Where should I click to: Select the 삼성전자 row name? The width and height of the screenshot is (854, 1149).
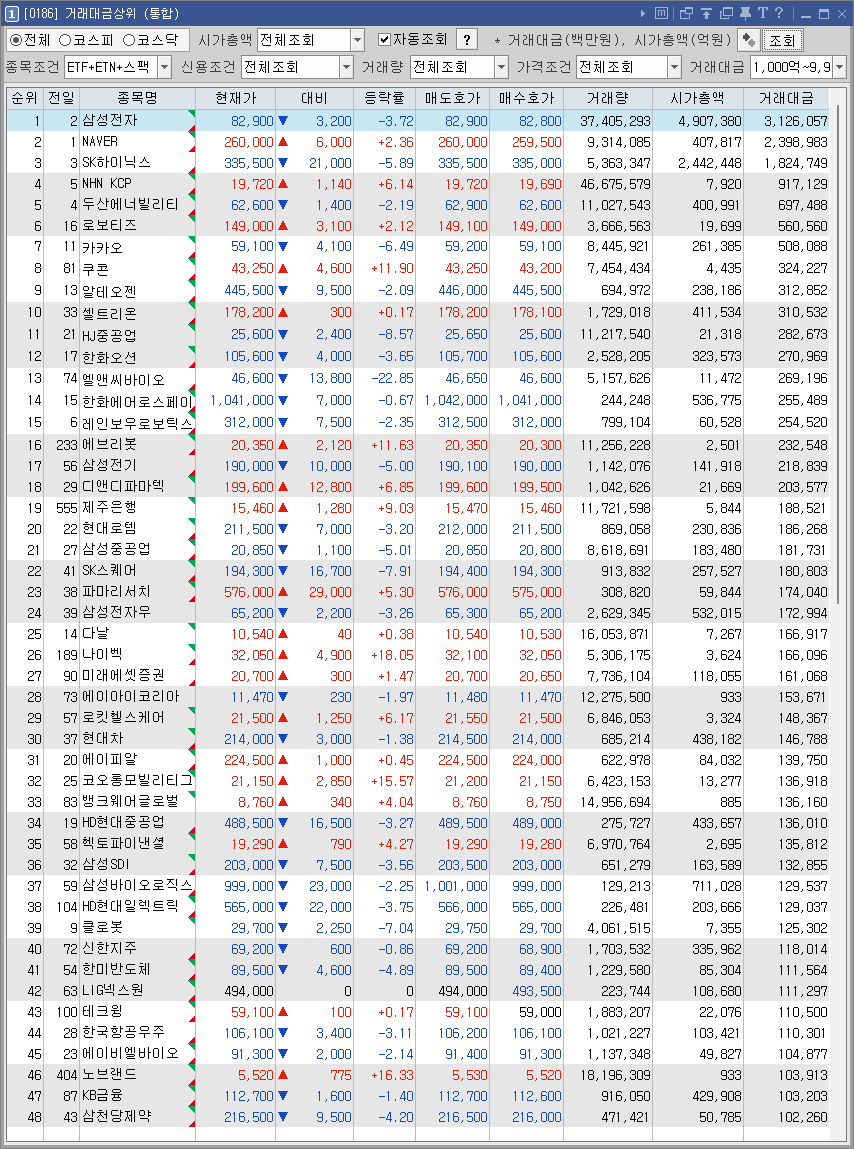point(110,120)
